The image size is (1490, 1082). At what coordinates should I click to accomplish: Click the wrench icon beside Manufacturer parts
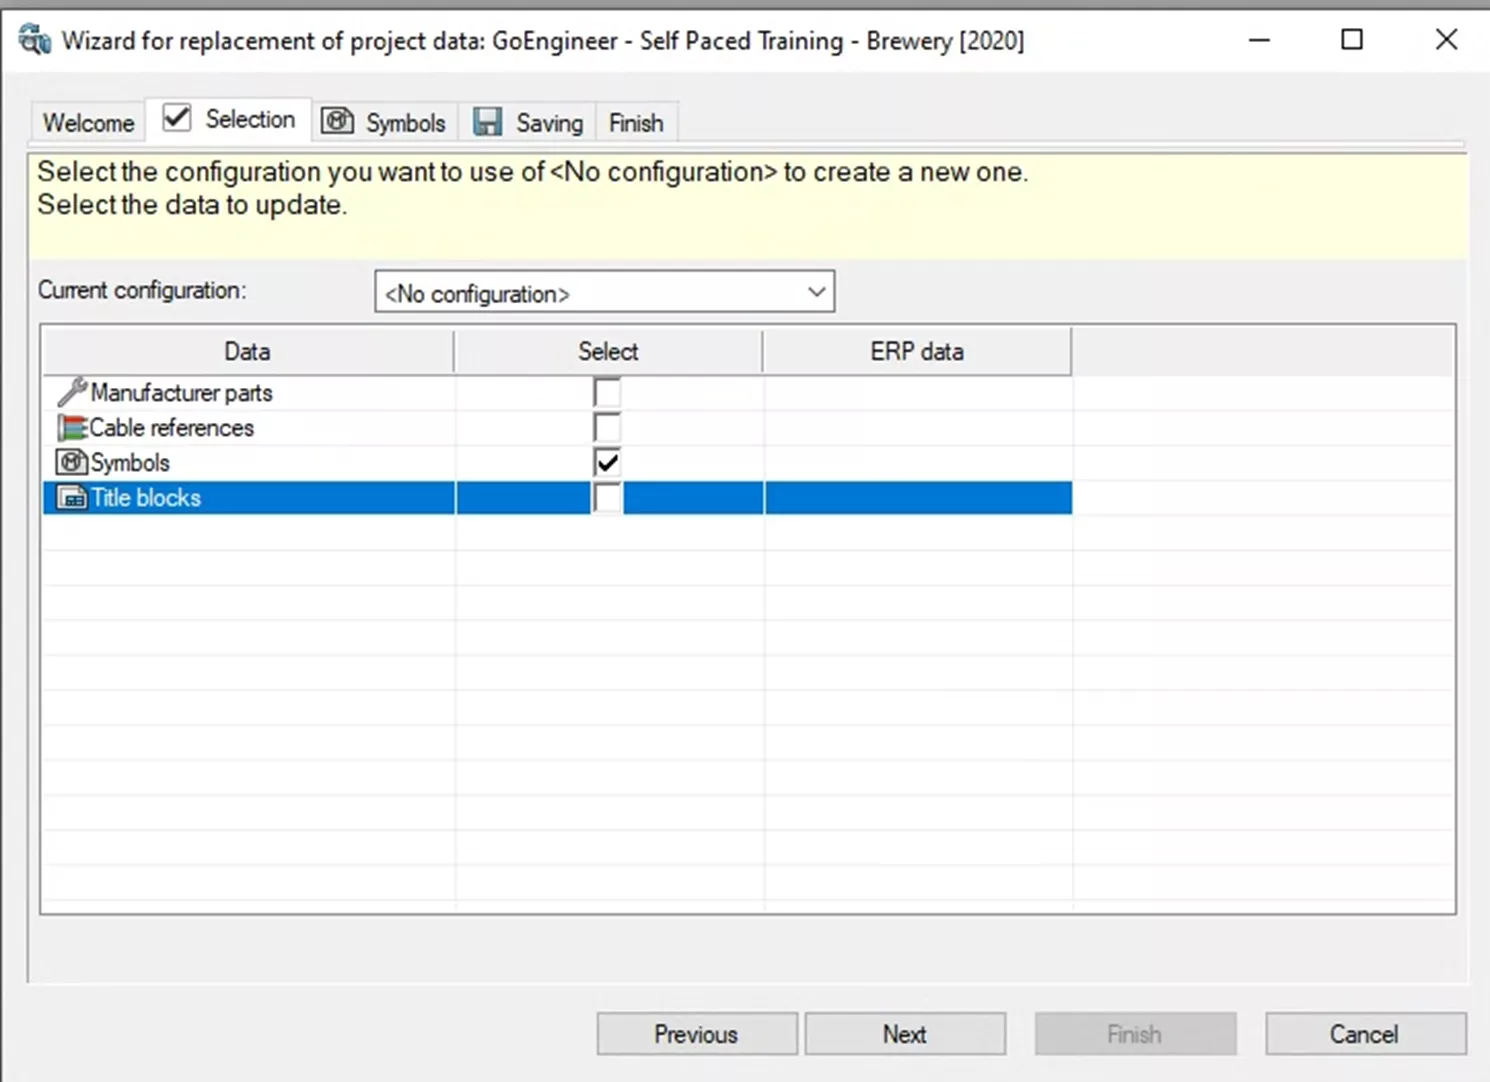[71, 392]
